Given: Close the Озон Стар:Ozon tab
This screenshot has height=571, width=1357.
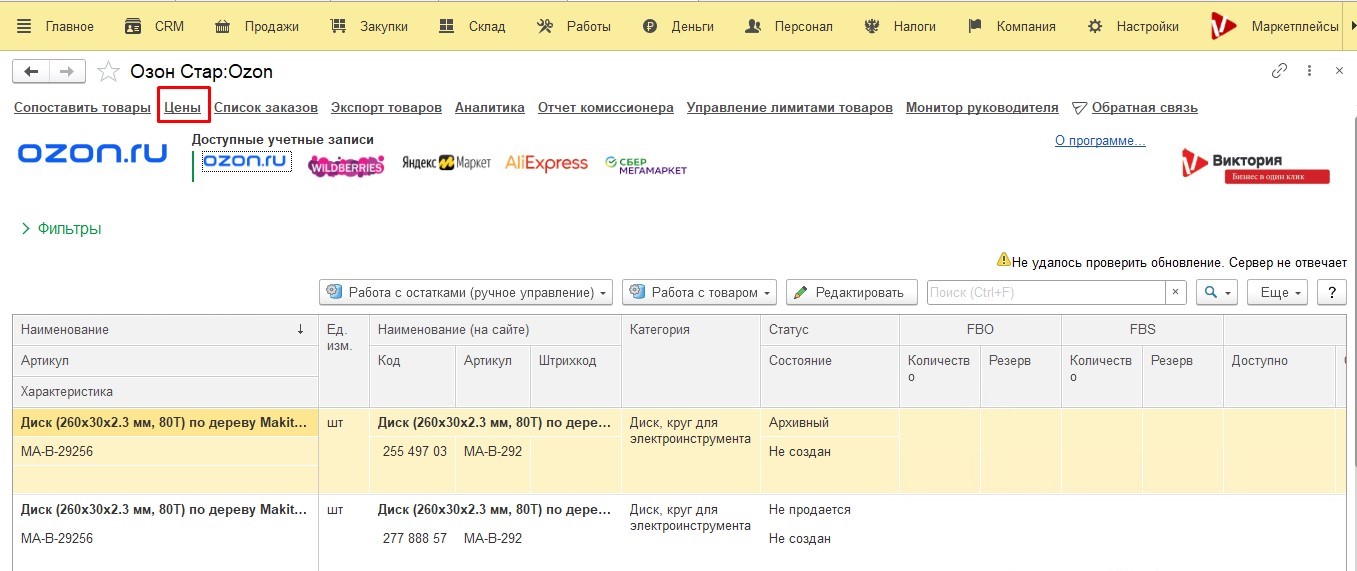Looking at the screenshot, I should pyautogui.click(x=1339, y=71).
